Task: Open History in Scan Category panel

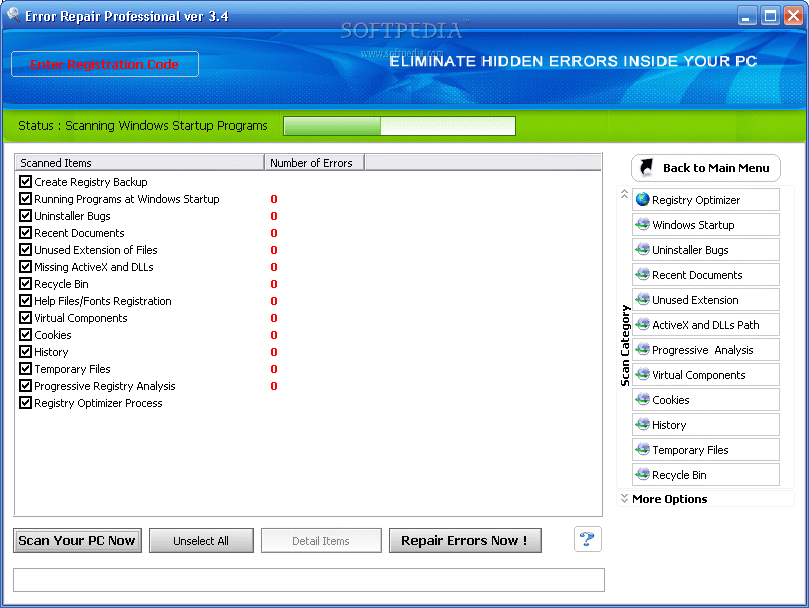Action: pos(706,425)
